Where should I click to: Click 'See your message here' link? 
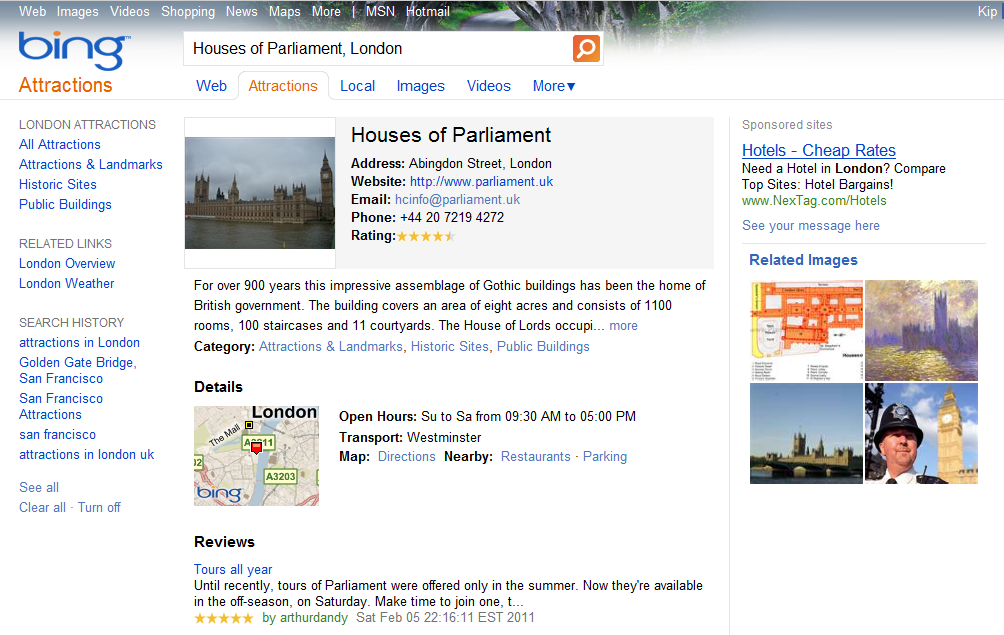tap(811, 226)
